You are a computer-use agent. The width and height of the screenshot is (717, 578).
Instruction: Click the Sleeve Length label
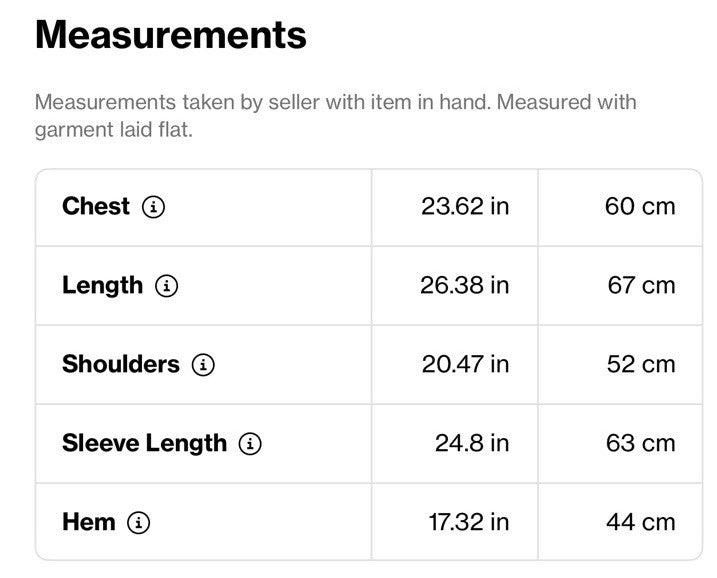144,444
